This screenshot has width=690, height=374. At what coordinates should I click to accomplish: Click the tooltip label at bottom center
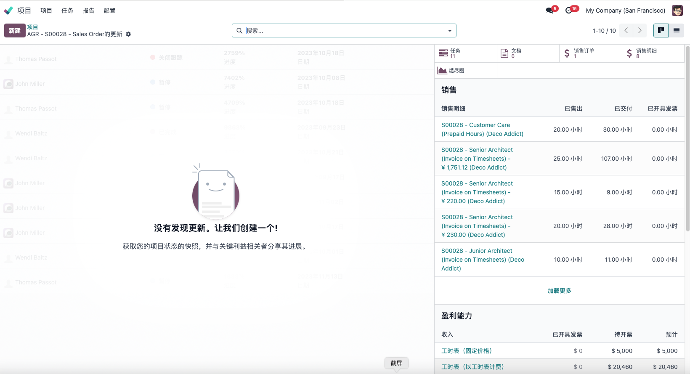pos(396,363)
